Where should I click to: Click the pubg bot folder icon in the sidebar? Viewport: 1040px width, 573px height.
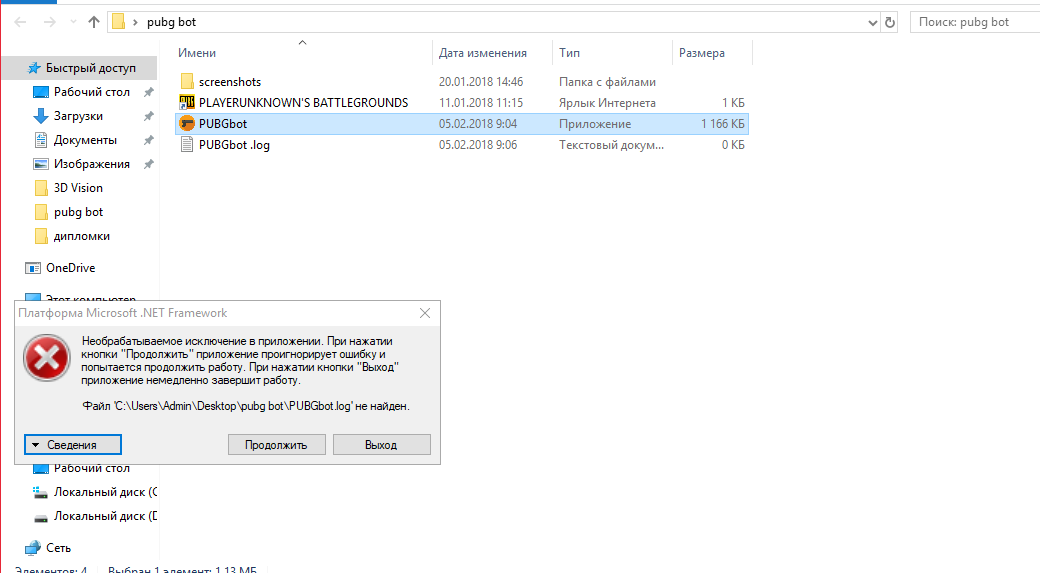(x=41, y=212)
